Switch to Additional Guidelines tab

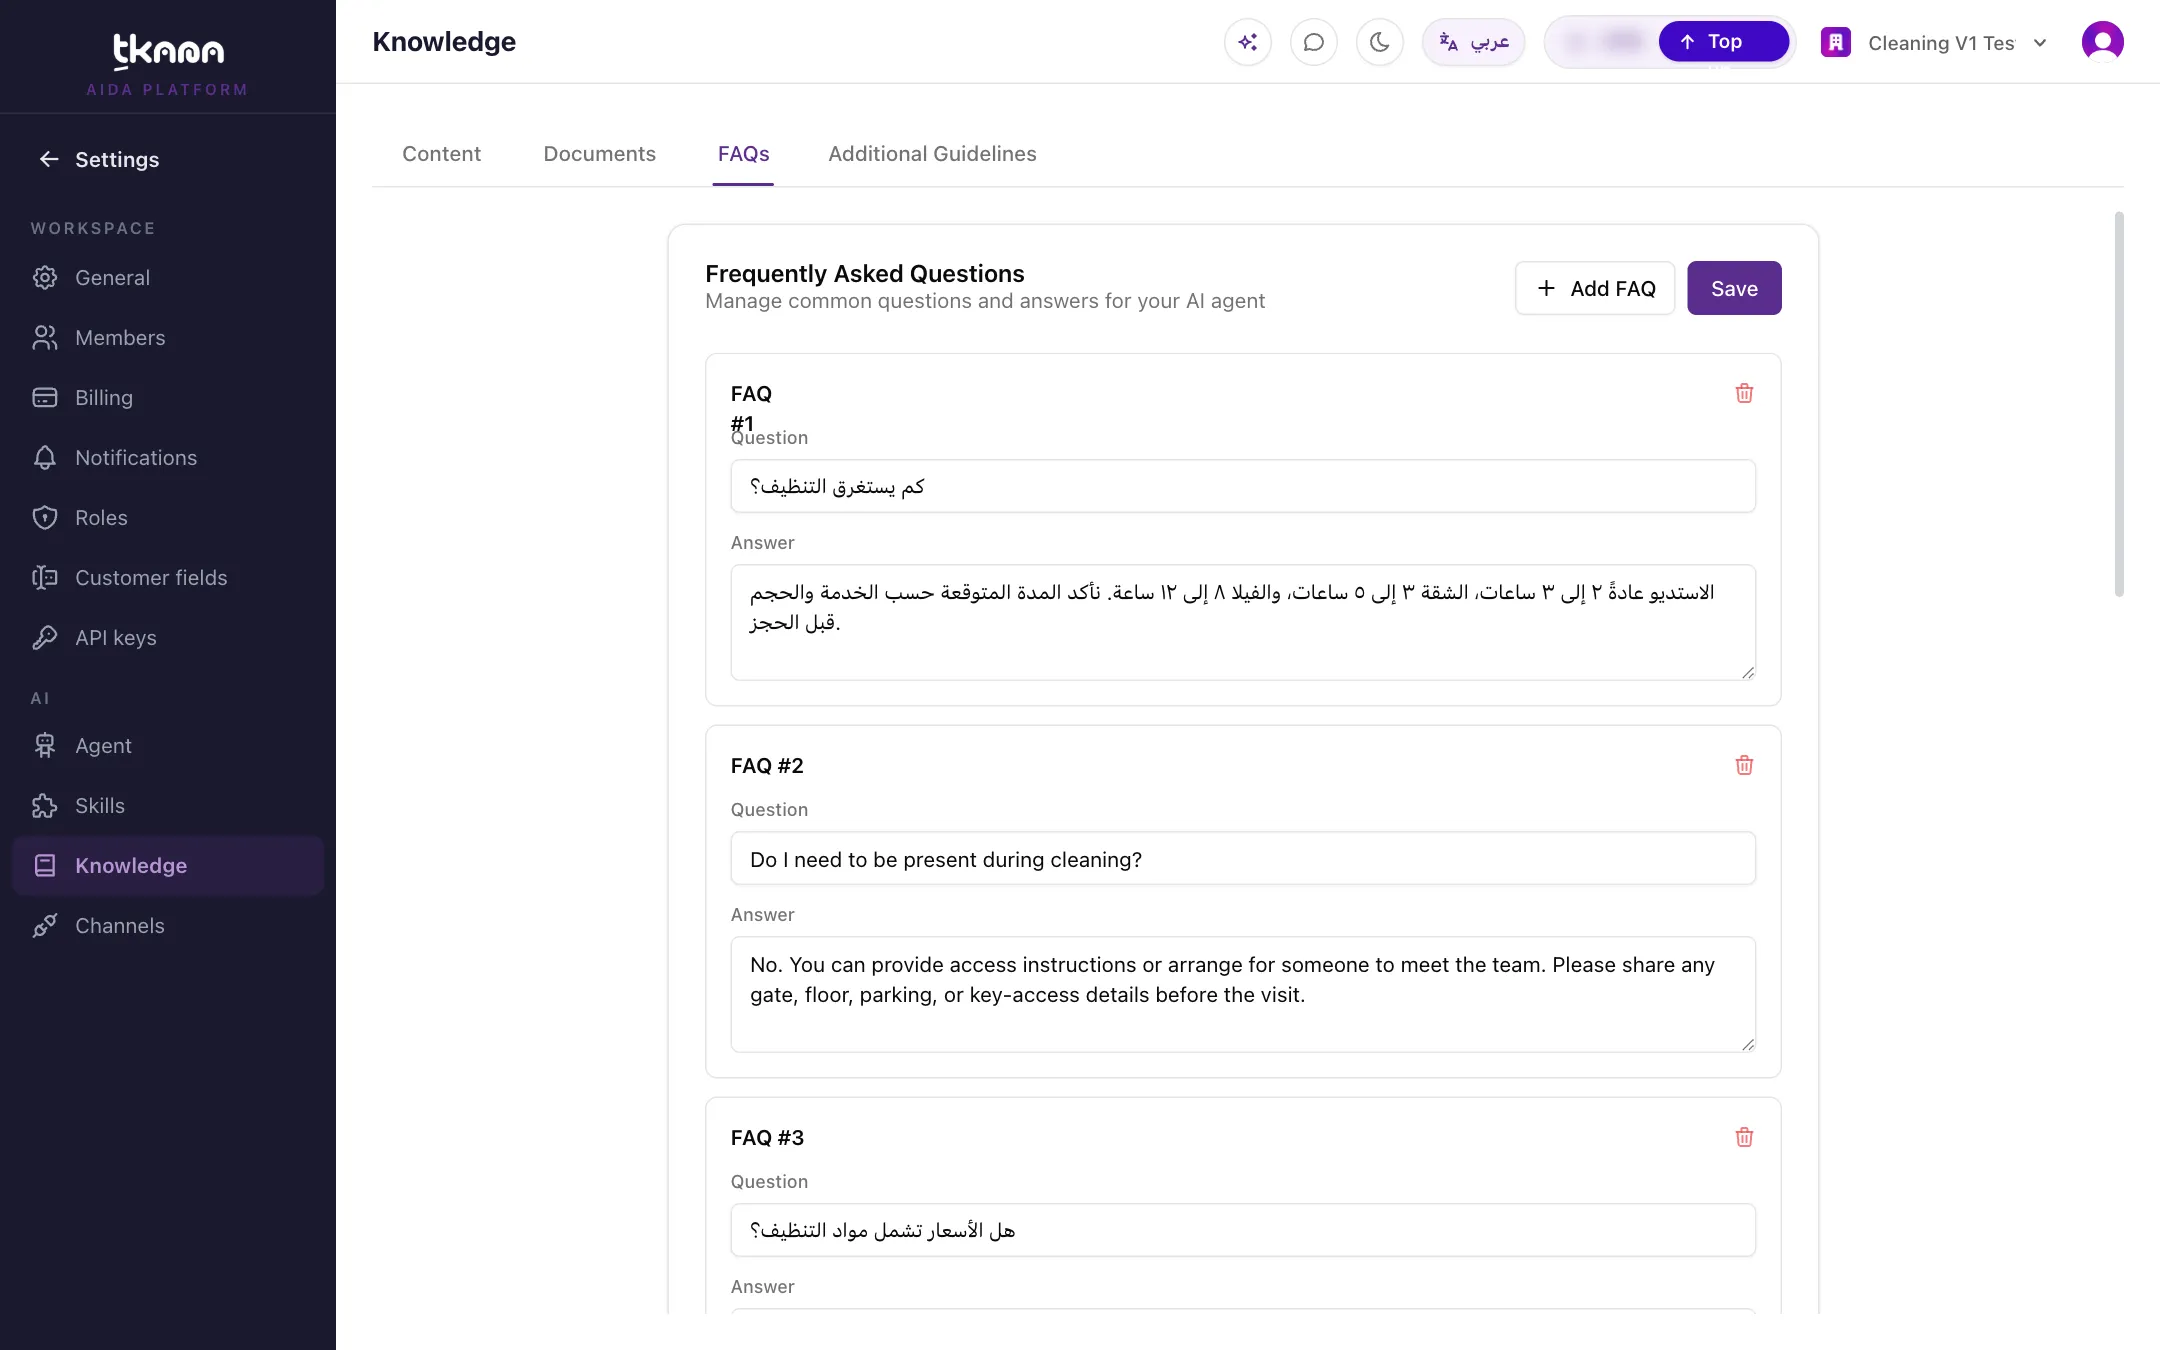tap(932, 154)
